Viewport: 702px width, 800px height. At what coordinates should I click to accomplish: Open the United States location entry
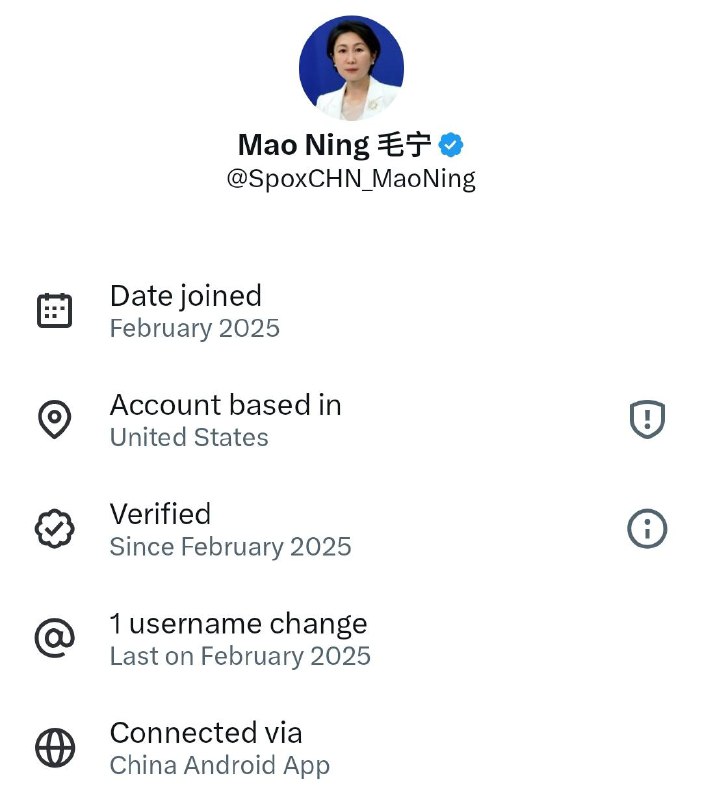click(x=188, y=437)
